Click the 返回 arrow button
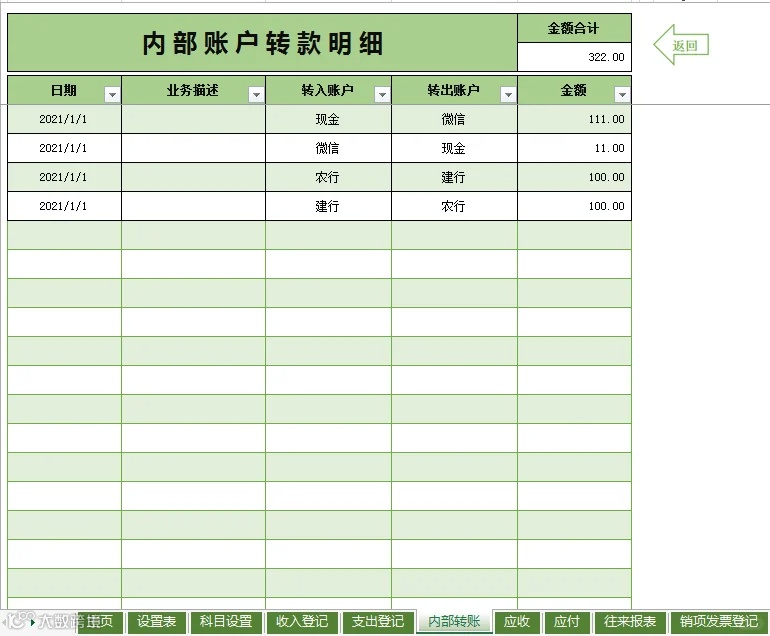This screenshot has width=770, height=636. (681, 45)
